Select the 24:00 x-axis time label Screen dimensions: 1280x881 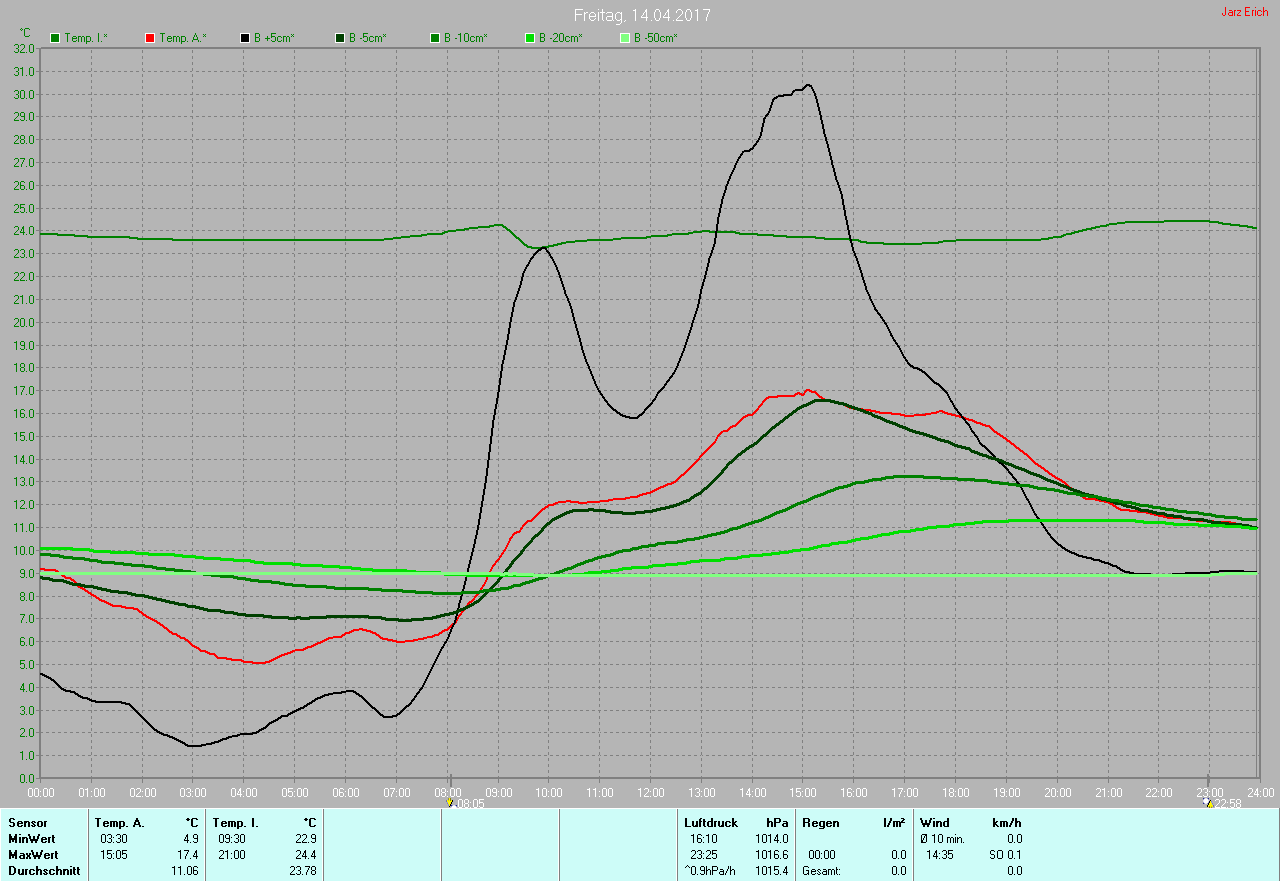click(x=1260, y=793)
